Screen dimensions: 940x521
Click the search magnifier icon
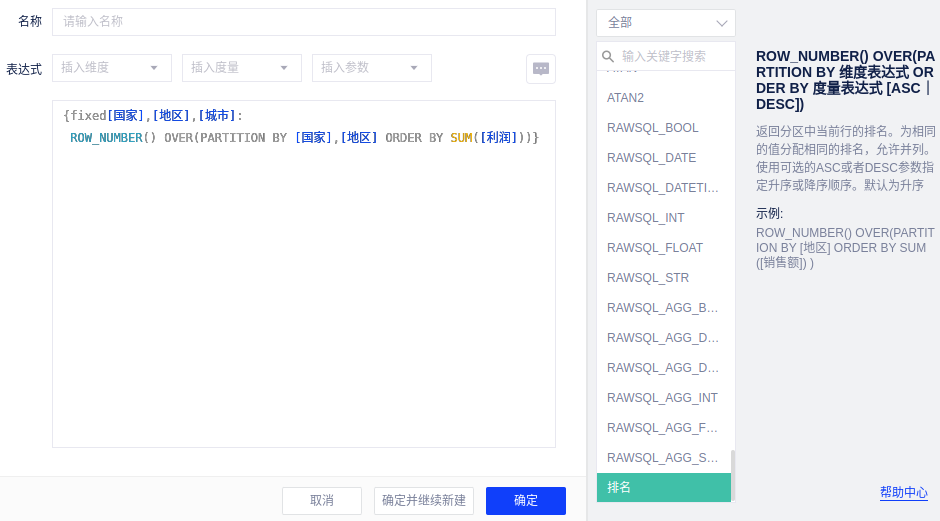click(x=608, y=57)
